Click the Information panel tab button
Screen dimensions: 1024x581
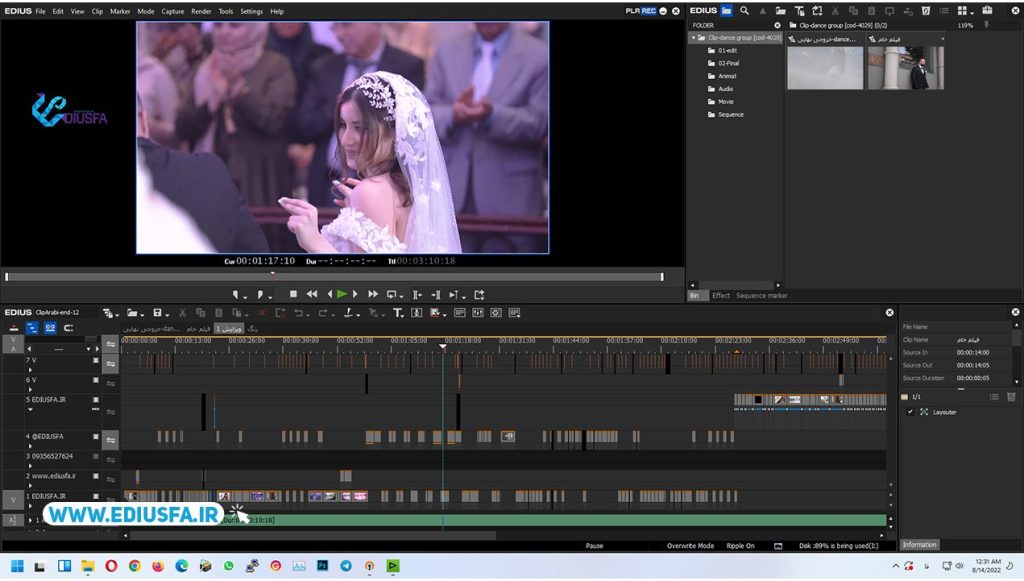920,544
